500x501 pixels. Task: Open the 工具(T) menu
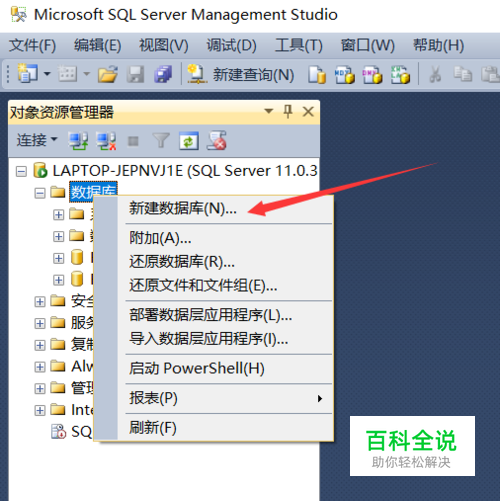(x=299, y=45)
